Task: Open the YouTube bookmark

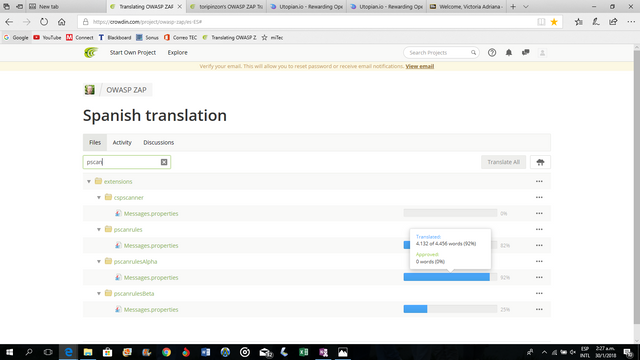Action: [x=47, y=38]
